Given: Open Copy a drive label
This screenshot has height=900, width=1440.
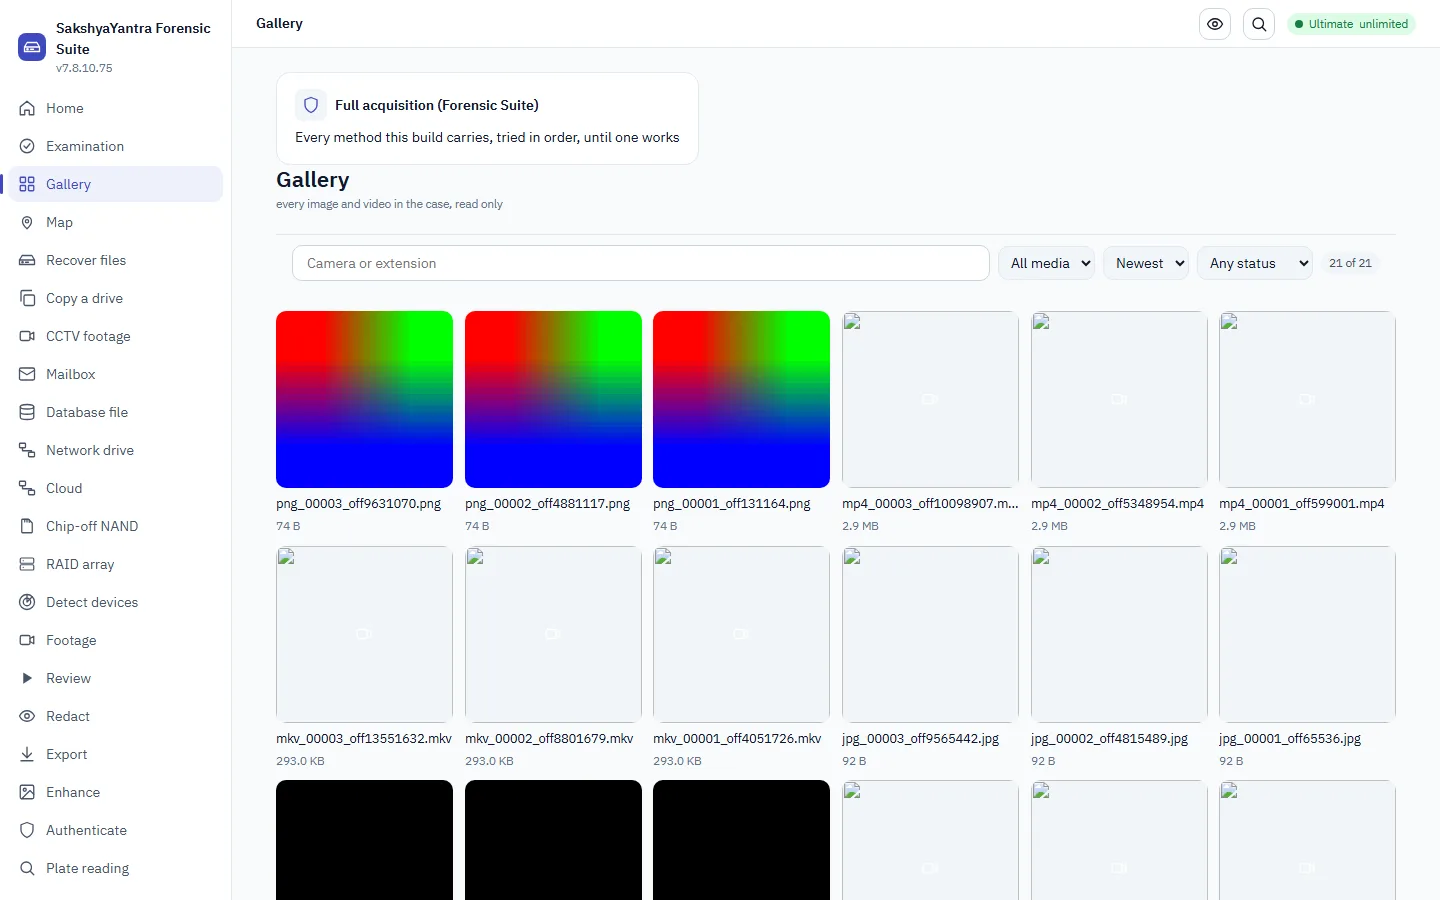Looking at the screenshot, I should click(85, 298).
